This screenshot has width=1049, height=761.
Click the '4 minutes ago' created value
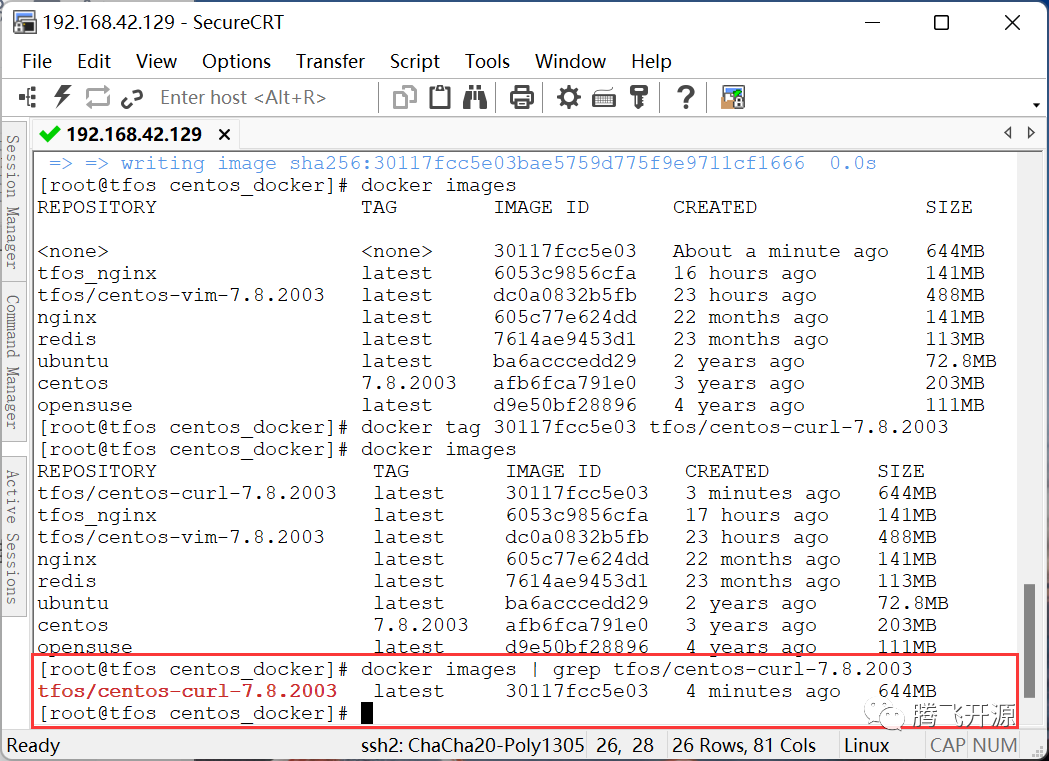point(763,691)
